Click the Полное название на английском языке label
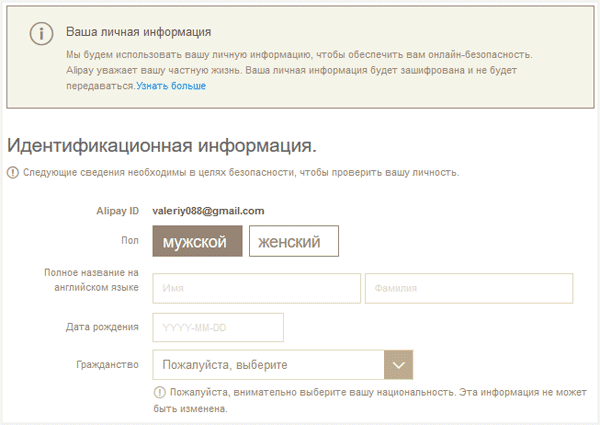Screen dimensions: 600x425 pyautogui.click(x=91, y=280)
